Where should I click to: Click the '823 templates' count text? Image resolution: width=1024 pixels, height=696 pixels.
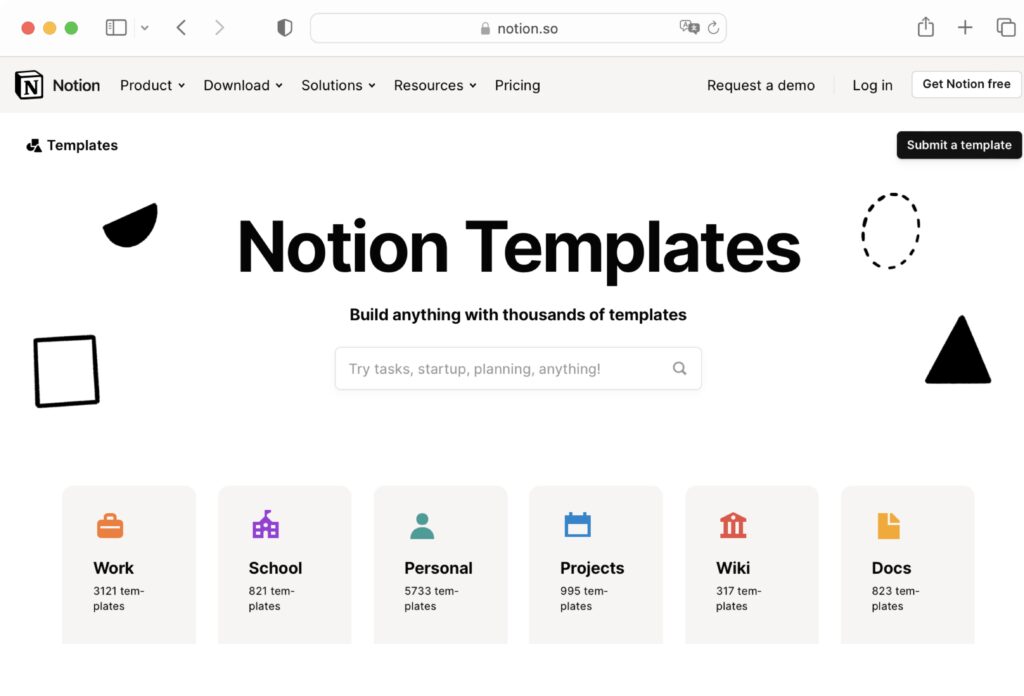pos(895,598)
